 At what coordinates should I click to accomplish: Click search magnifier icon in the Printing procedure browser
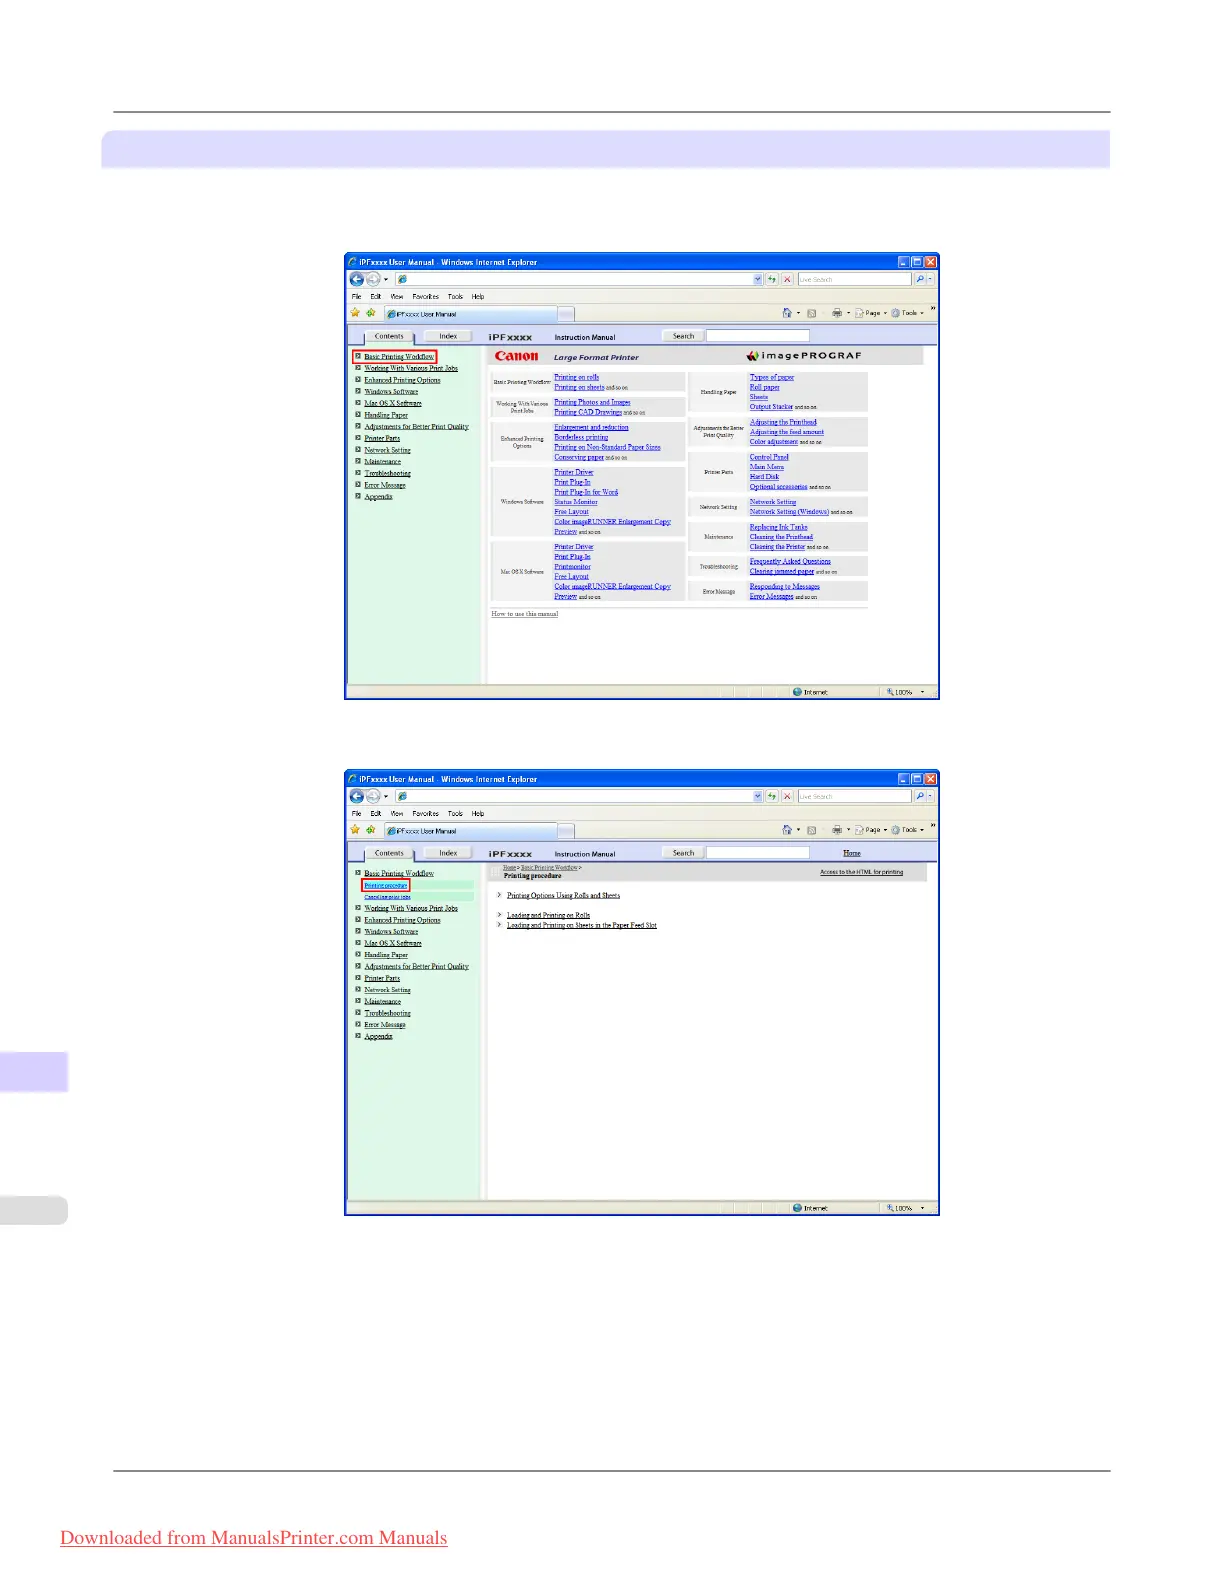(x=920, y=796)
